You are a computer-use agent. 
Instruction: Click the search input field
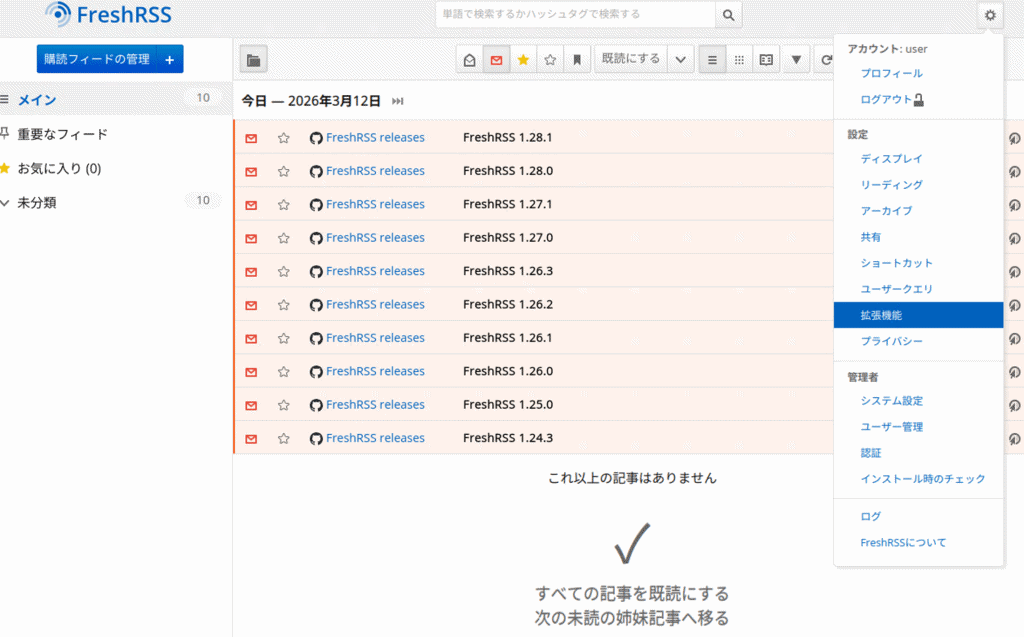[575, 15]
